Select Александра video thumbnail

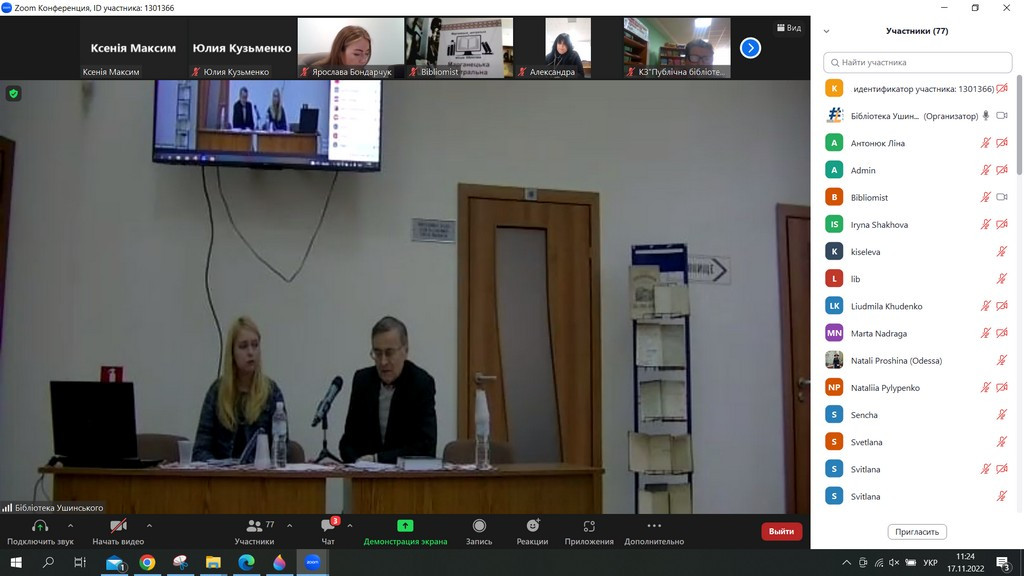click(568, 48)
